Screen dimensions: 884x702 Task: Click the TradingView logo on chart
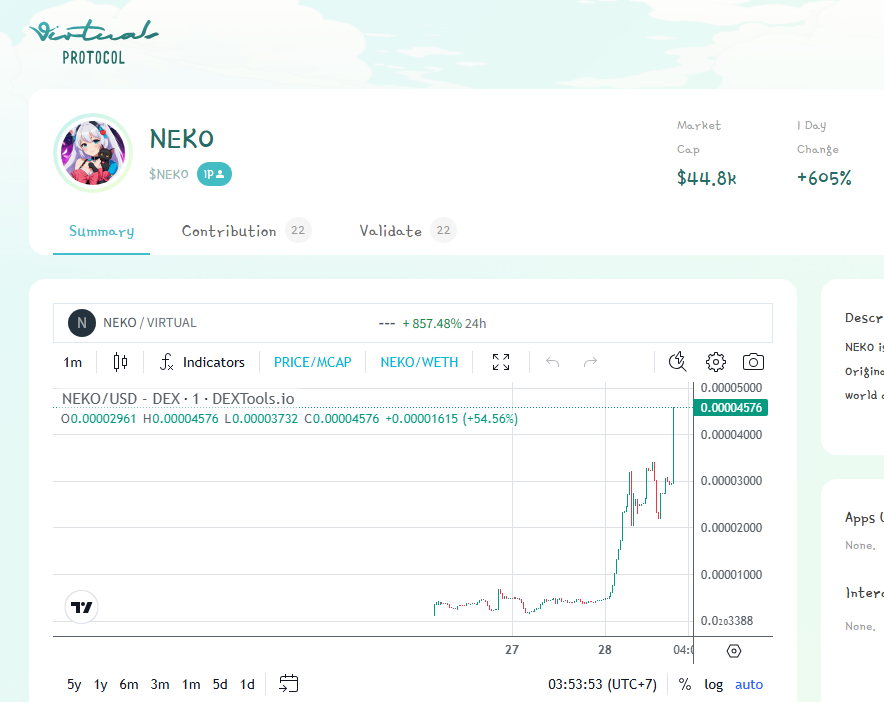[x=82, y=607]
